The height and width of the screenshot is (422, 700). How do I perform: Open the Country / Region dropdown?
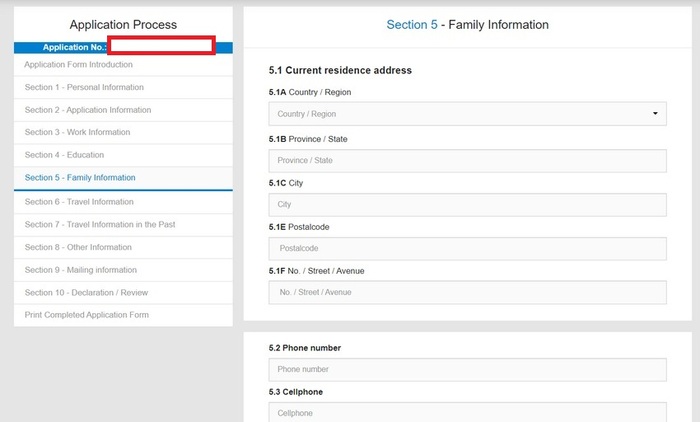[467, 114]
